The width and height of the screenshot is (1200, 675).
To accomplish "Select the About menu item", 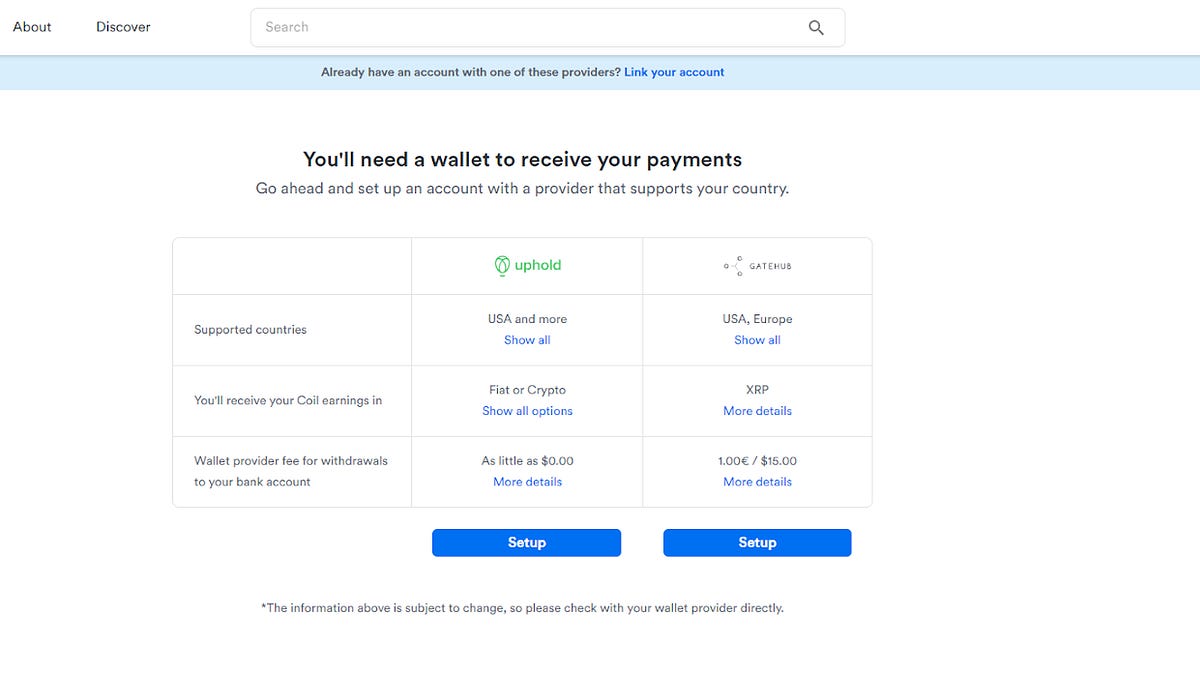I will (31, 27).
